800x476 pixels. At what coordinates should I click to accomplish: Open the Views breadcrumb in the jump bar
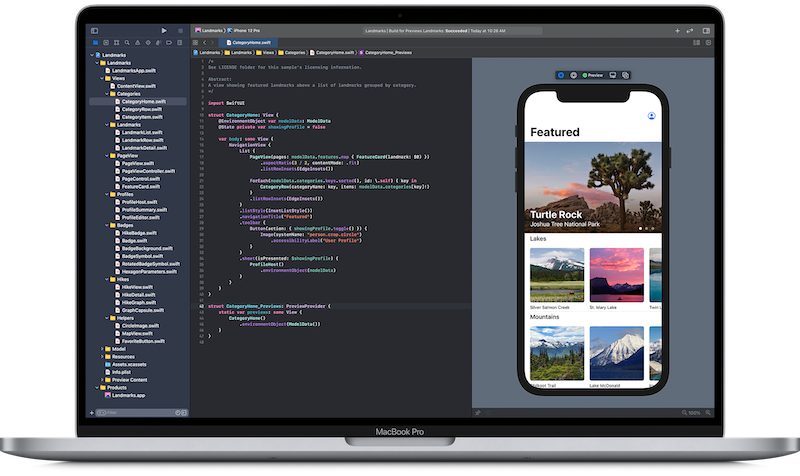coord(265,53)
